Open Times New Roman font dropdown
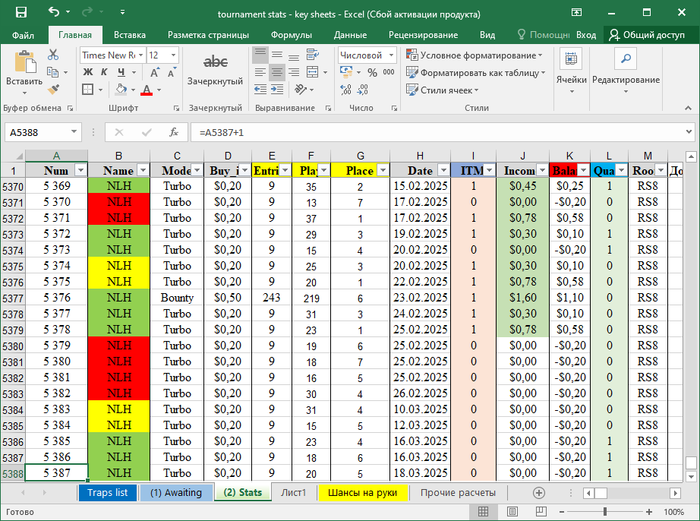The height and width of the screenshot is (521, 700). [x=141, y=55]
